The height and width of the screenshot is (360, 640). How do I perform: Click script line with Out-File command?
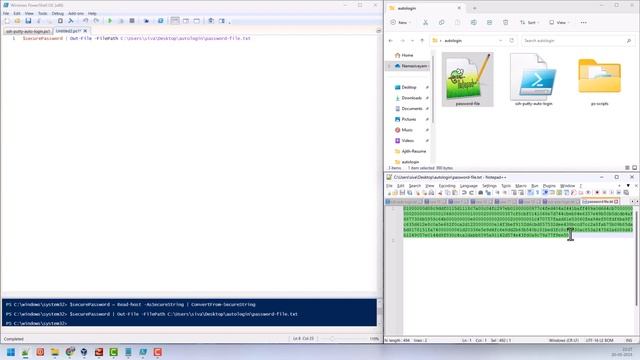click(x=136, y=38)
